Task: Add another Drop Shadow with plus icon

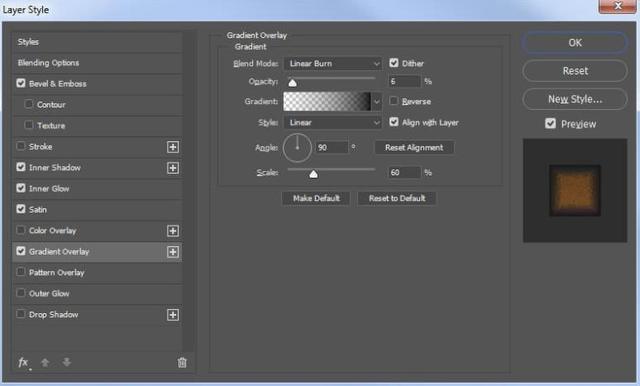Action: [173, 315]
